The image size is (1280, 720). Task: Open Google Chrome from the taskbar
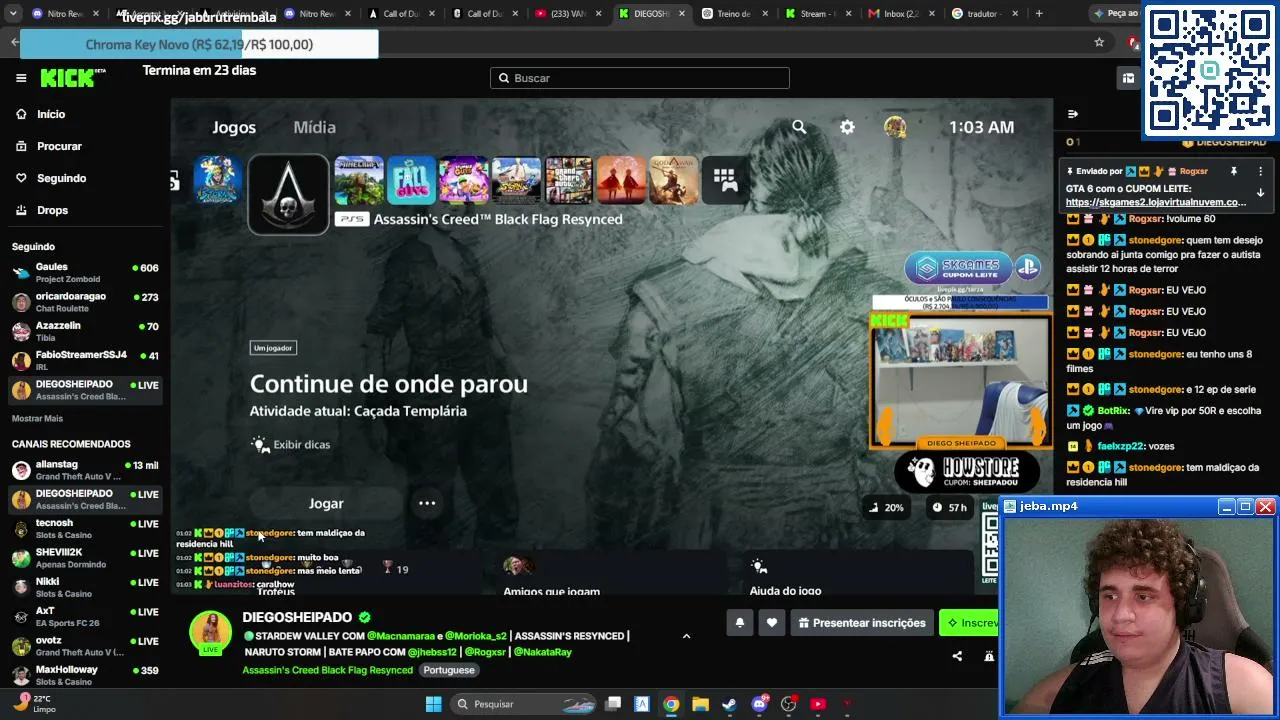(x=671, y=704)
